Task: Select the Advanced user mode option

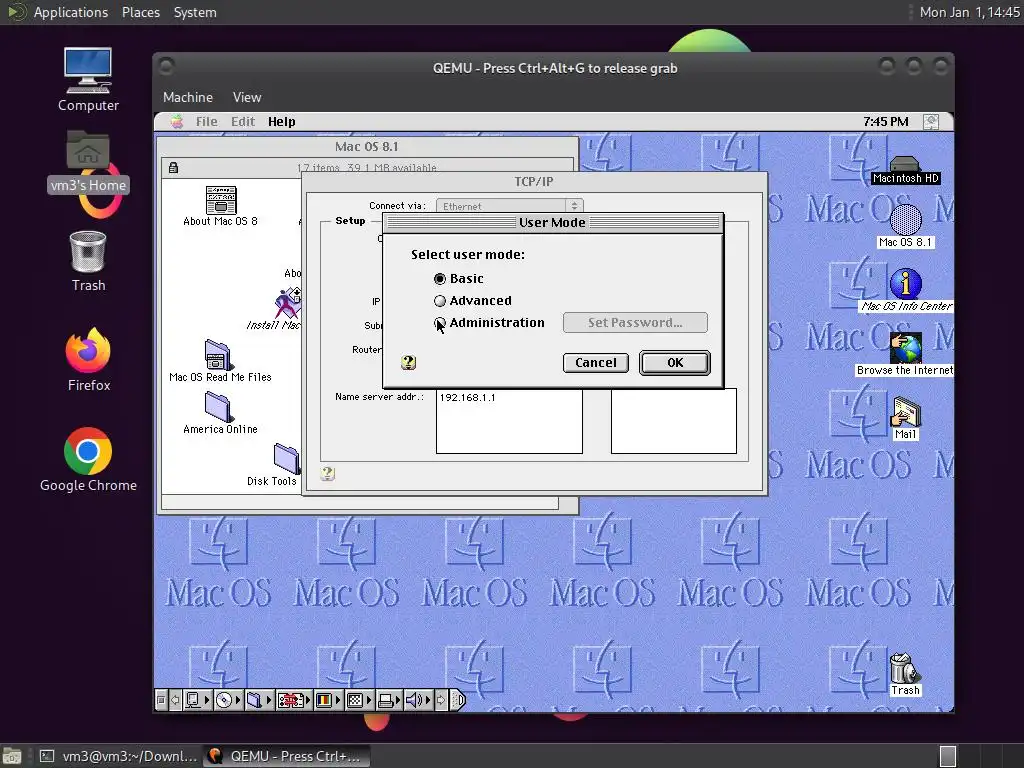Action: pos(440,301)
